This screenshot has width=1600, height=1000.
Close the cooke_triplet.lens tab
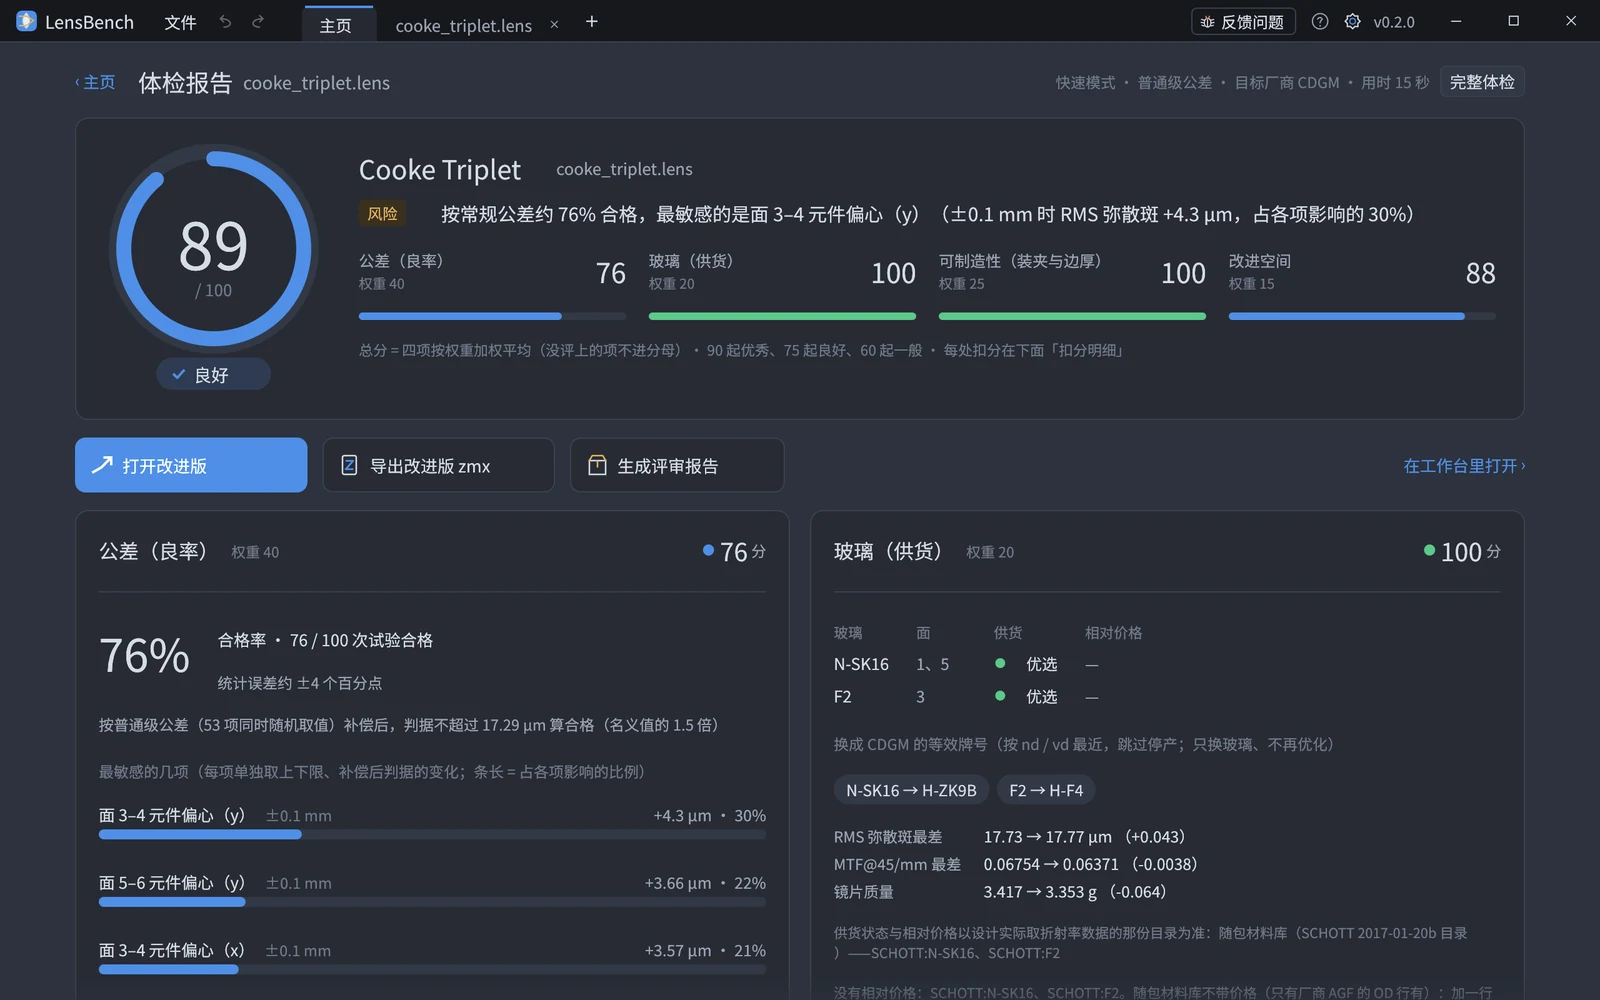pyautogui.click(x=554, y=24)
